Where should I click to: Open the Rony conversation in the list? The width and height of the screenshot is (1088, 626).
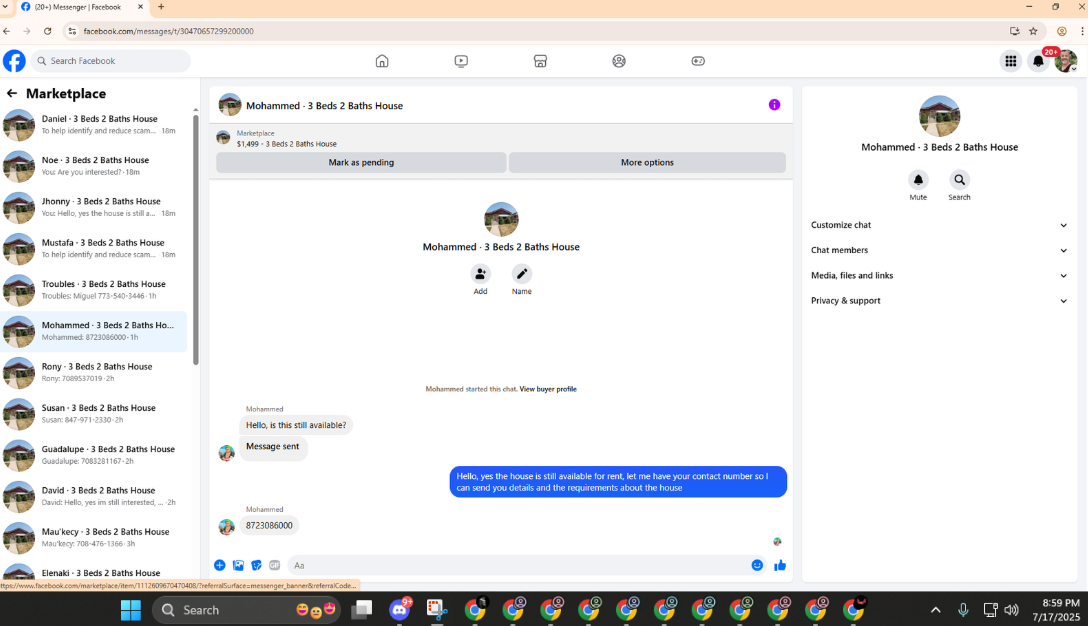tap(94, 373)
